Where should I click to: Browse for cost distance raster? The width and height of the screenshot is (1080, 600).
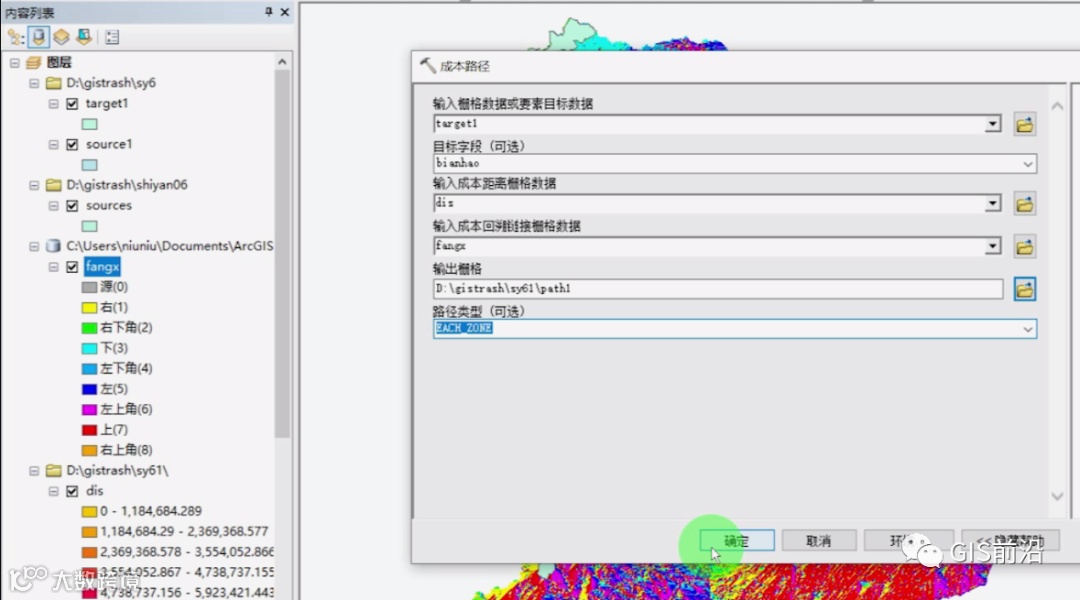pos(1024,204)
